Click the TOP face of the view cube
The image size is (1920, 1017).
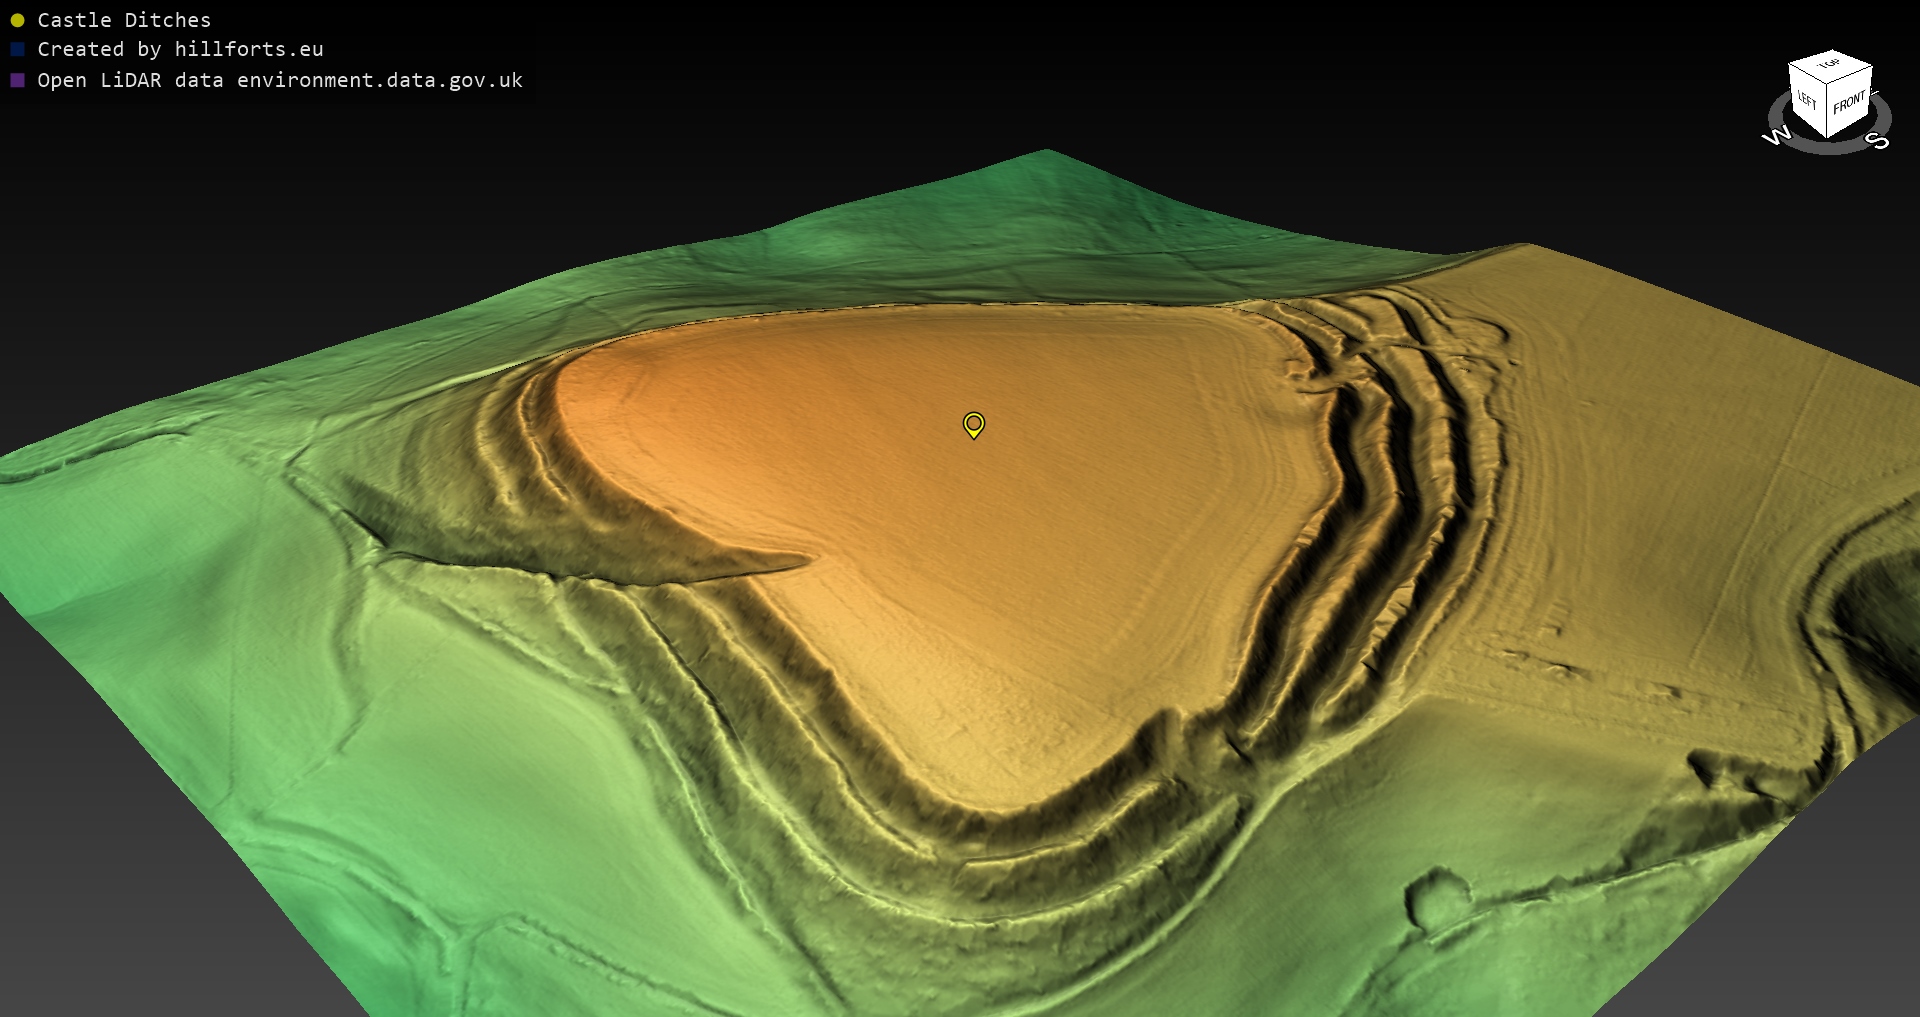coord(1830,64)
